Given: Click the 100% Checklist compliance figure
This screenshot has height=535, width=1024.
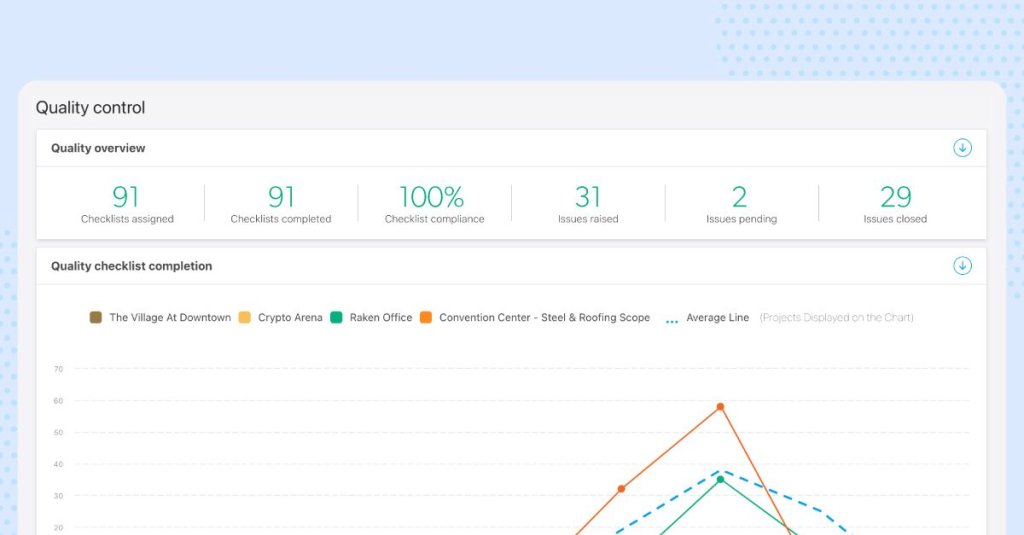Looking at the screenshot, I should pos(433,203).
